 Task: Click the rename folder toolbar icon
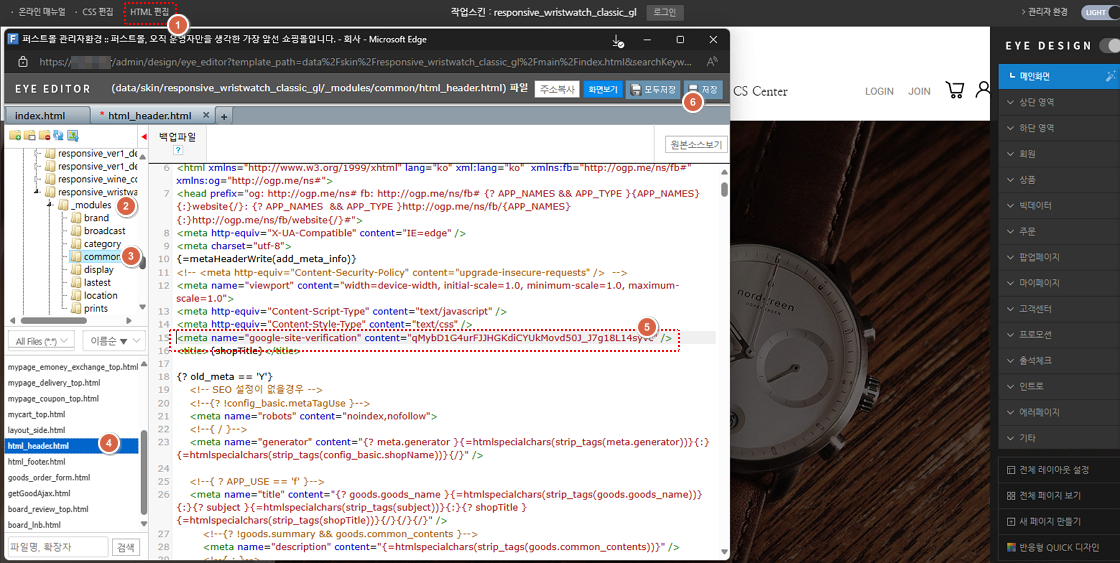pos(29,136)
